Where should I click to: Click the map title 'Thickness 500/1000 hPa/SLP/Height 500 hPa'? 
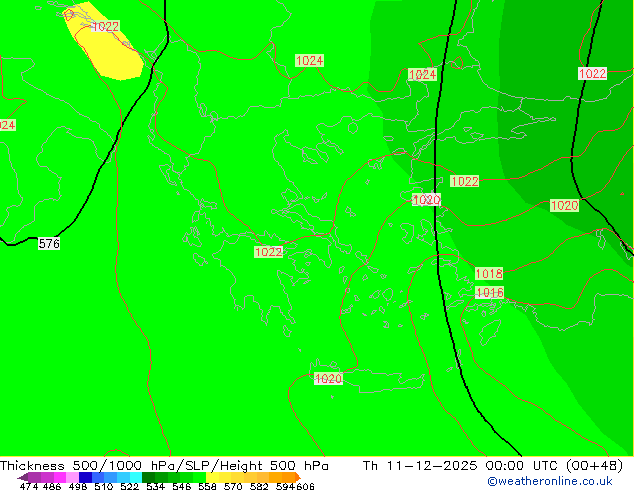(x=164, y=465)
